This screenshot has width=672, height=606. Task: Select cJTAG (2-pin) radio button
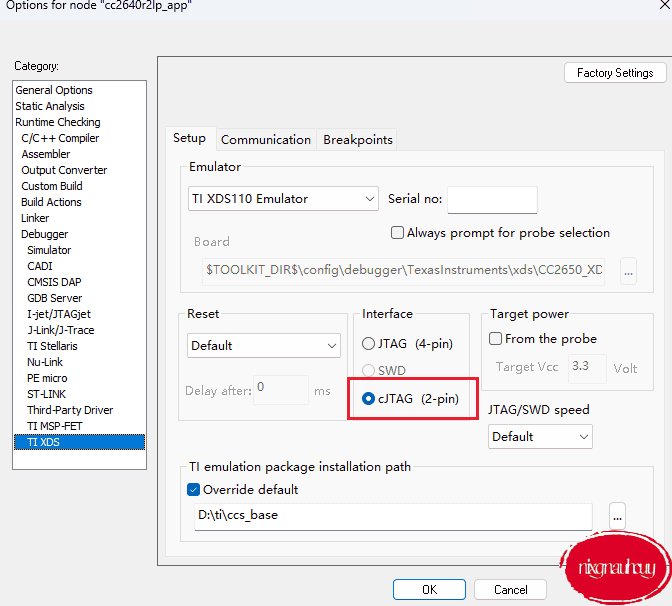click(369, 399)
